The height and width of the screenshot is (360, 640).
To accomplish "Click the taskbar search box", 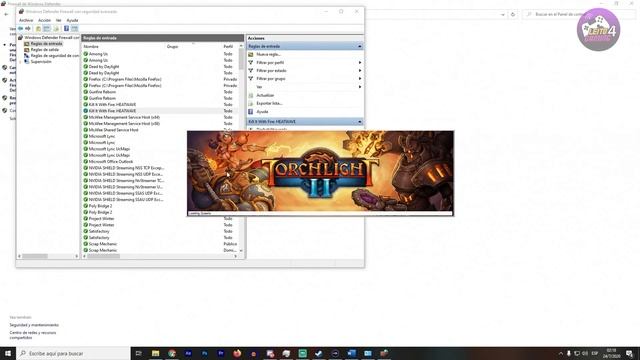I will point(73,353).
